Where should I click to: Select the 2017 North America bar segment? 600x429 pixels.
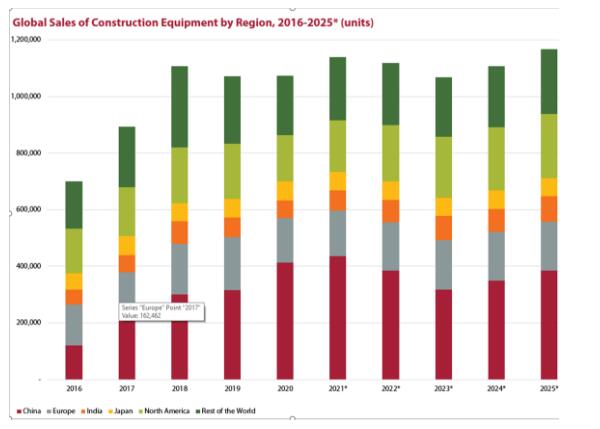click(x=127, y=212)
